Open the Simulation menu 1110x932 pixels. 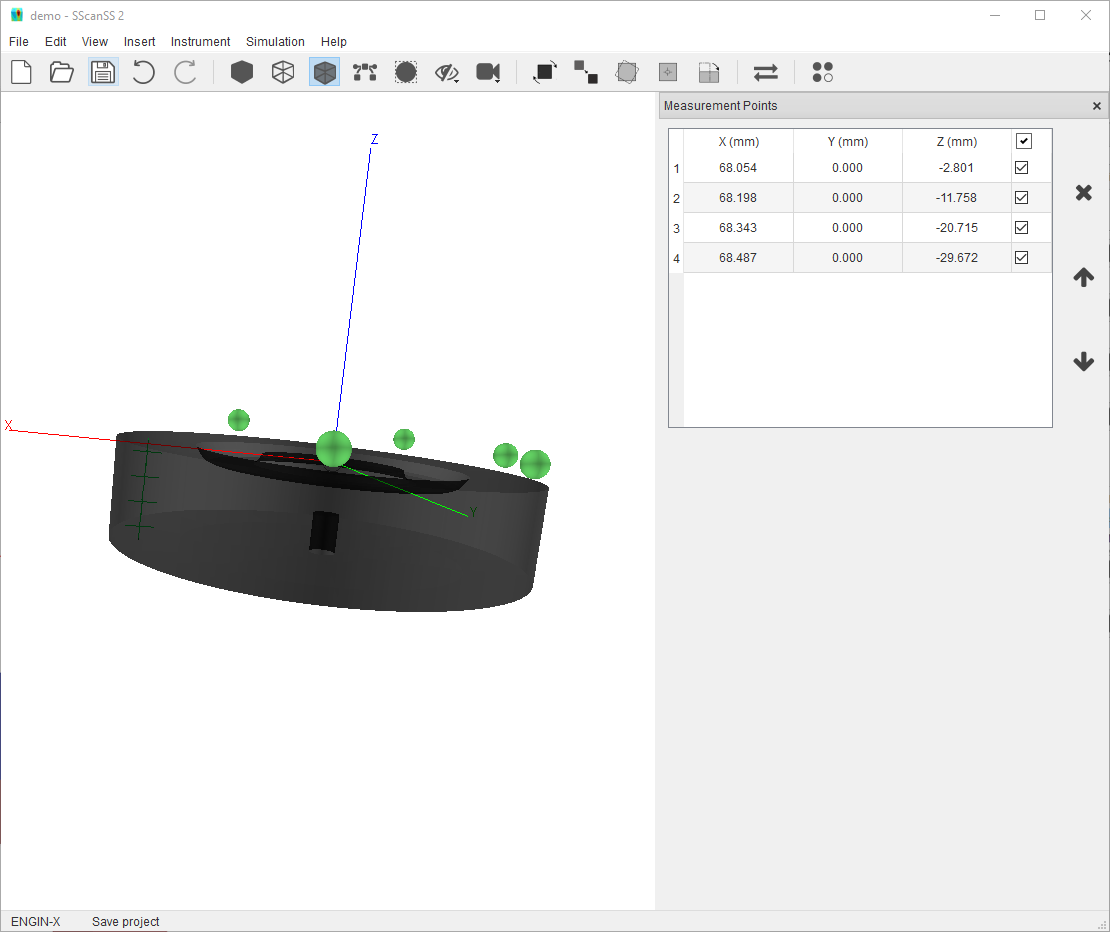click(275, 42)
